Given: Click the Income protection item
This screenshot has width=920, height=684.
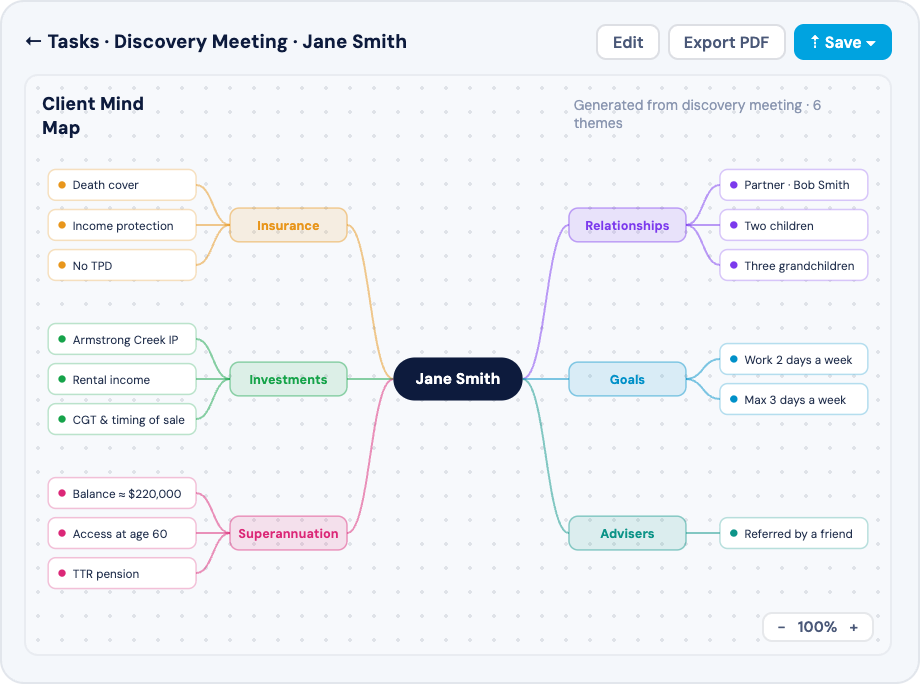Looking at the screenshot, I should (x=122, y=226).
